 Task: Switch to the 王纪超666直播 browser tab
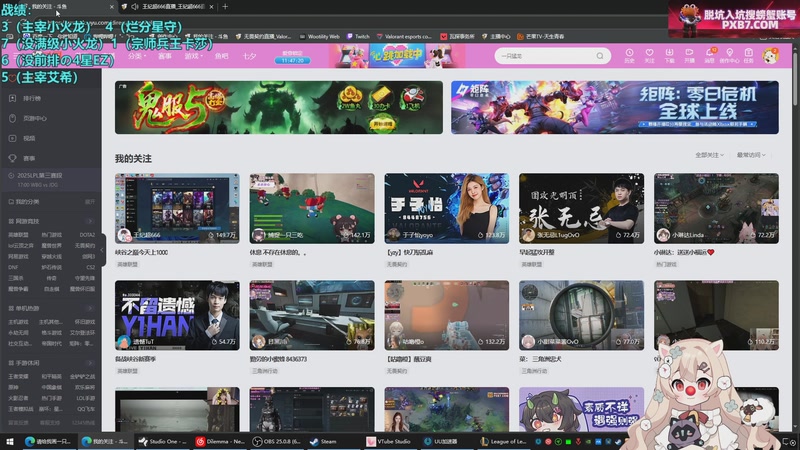[x=168, y=7]
